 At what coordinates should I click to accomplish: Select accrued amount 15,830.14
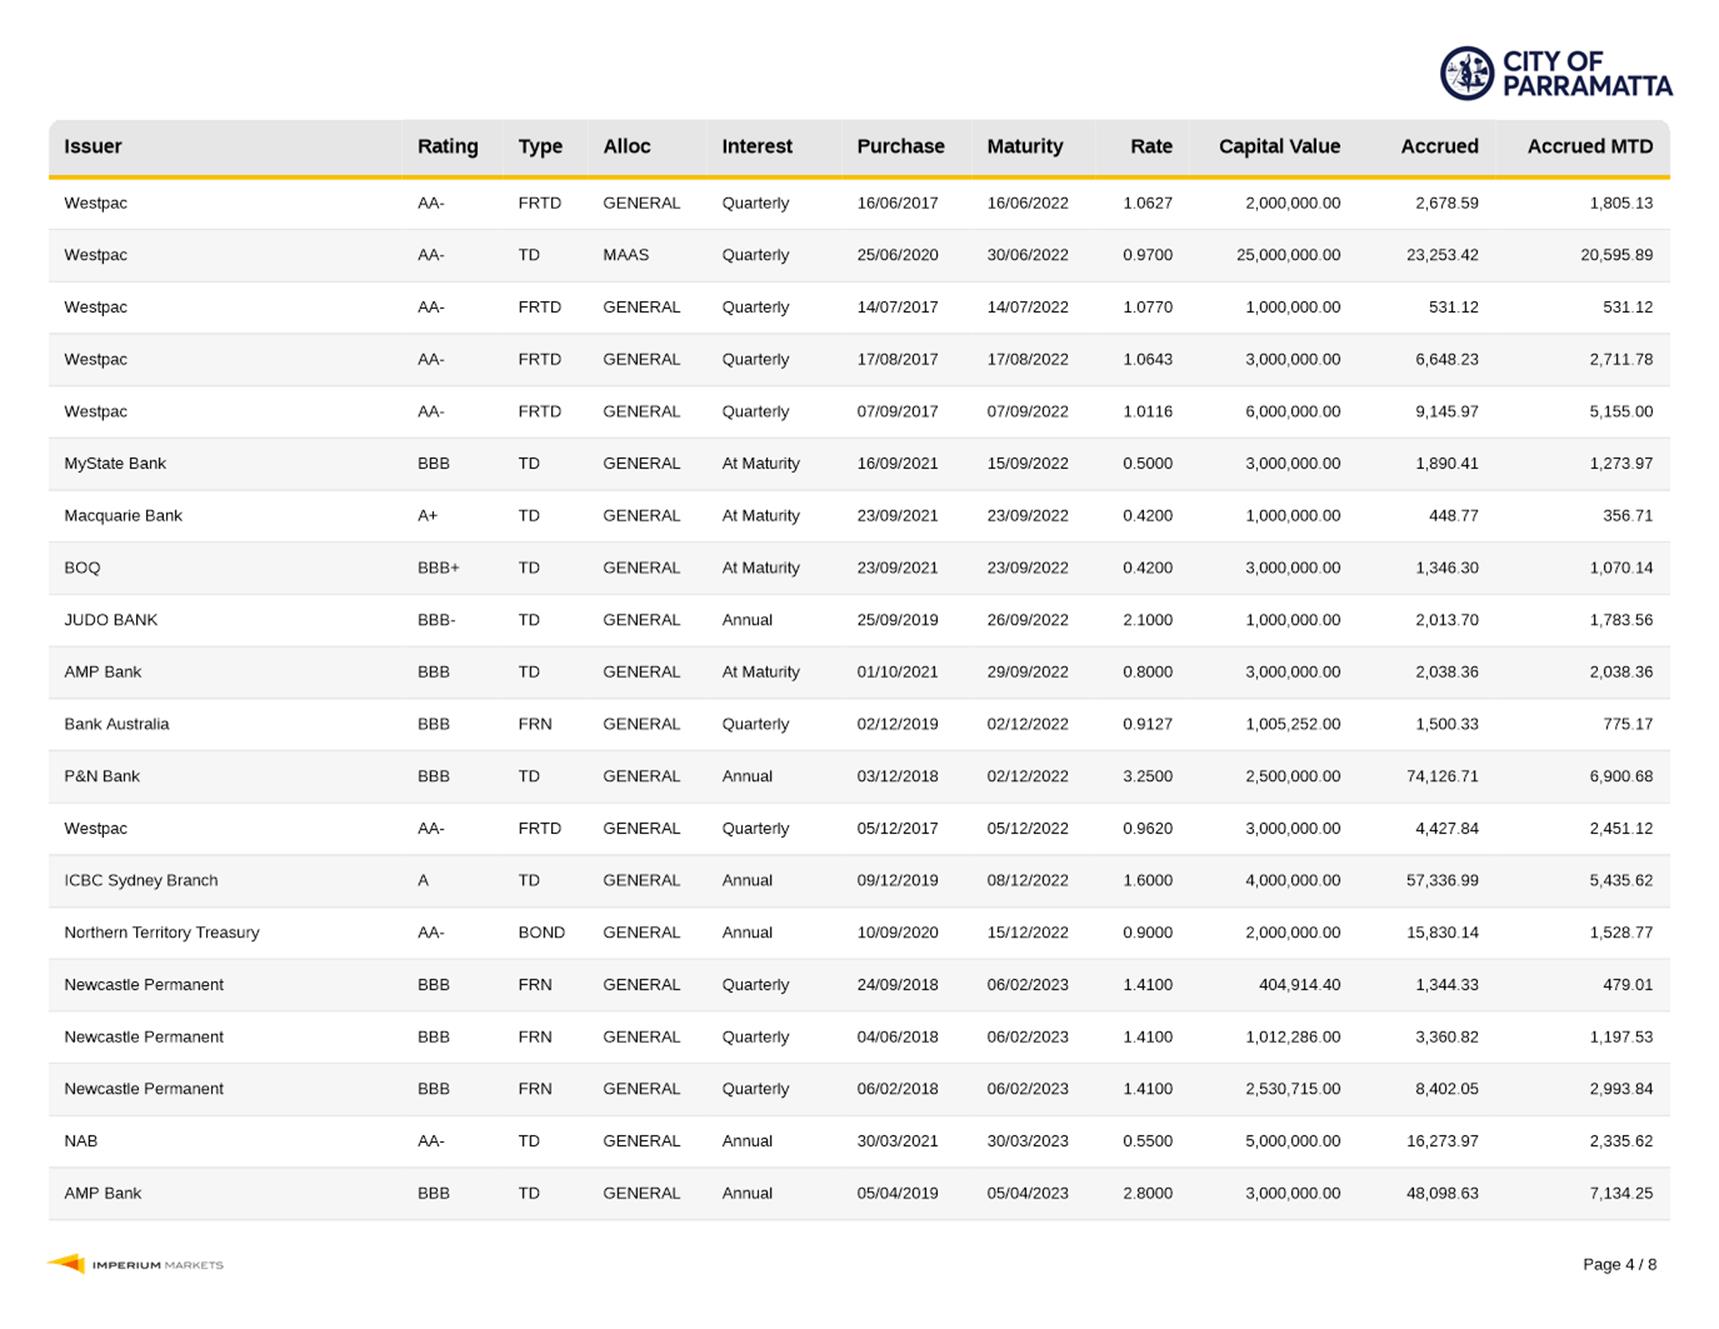(x=1442, y=932)
